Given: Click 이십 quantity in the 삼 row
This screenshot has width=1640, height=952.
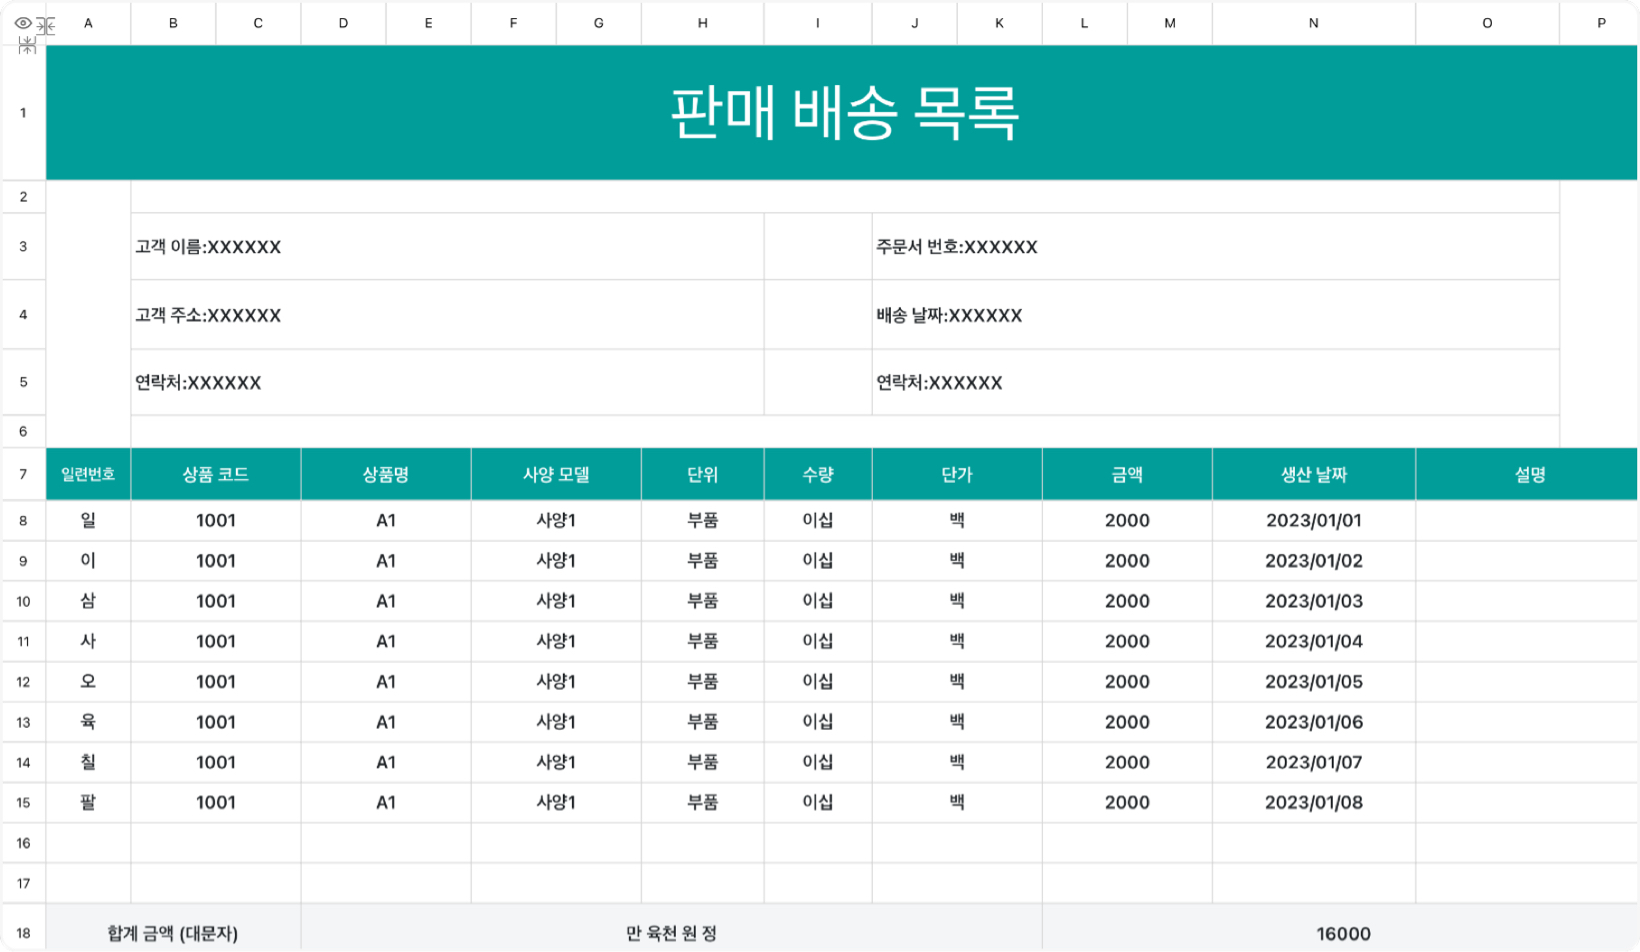Looking at the screenshot, I should 818,601.
